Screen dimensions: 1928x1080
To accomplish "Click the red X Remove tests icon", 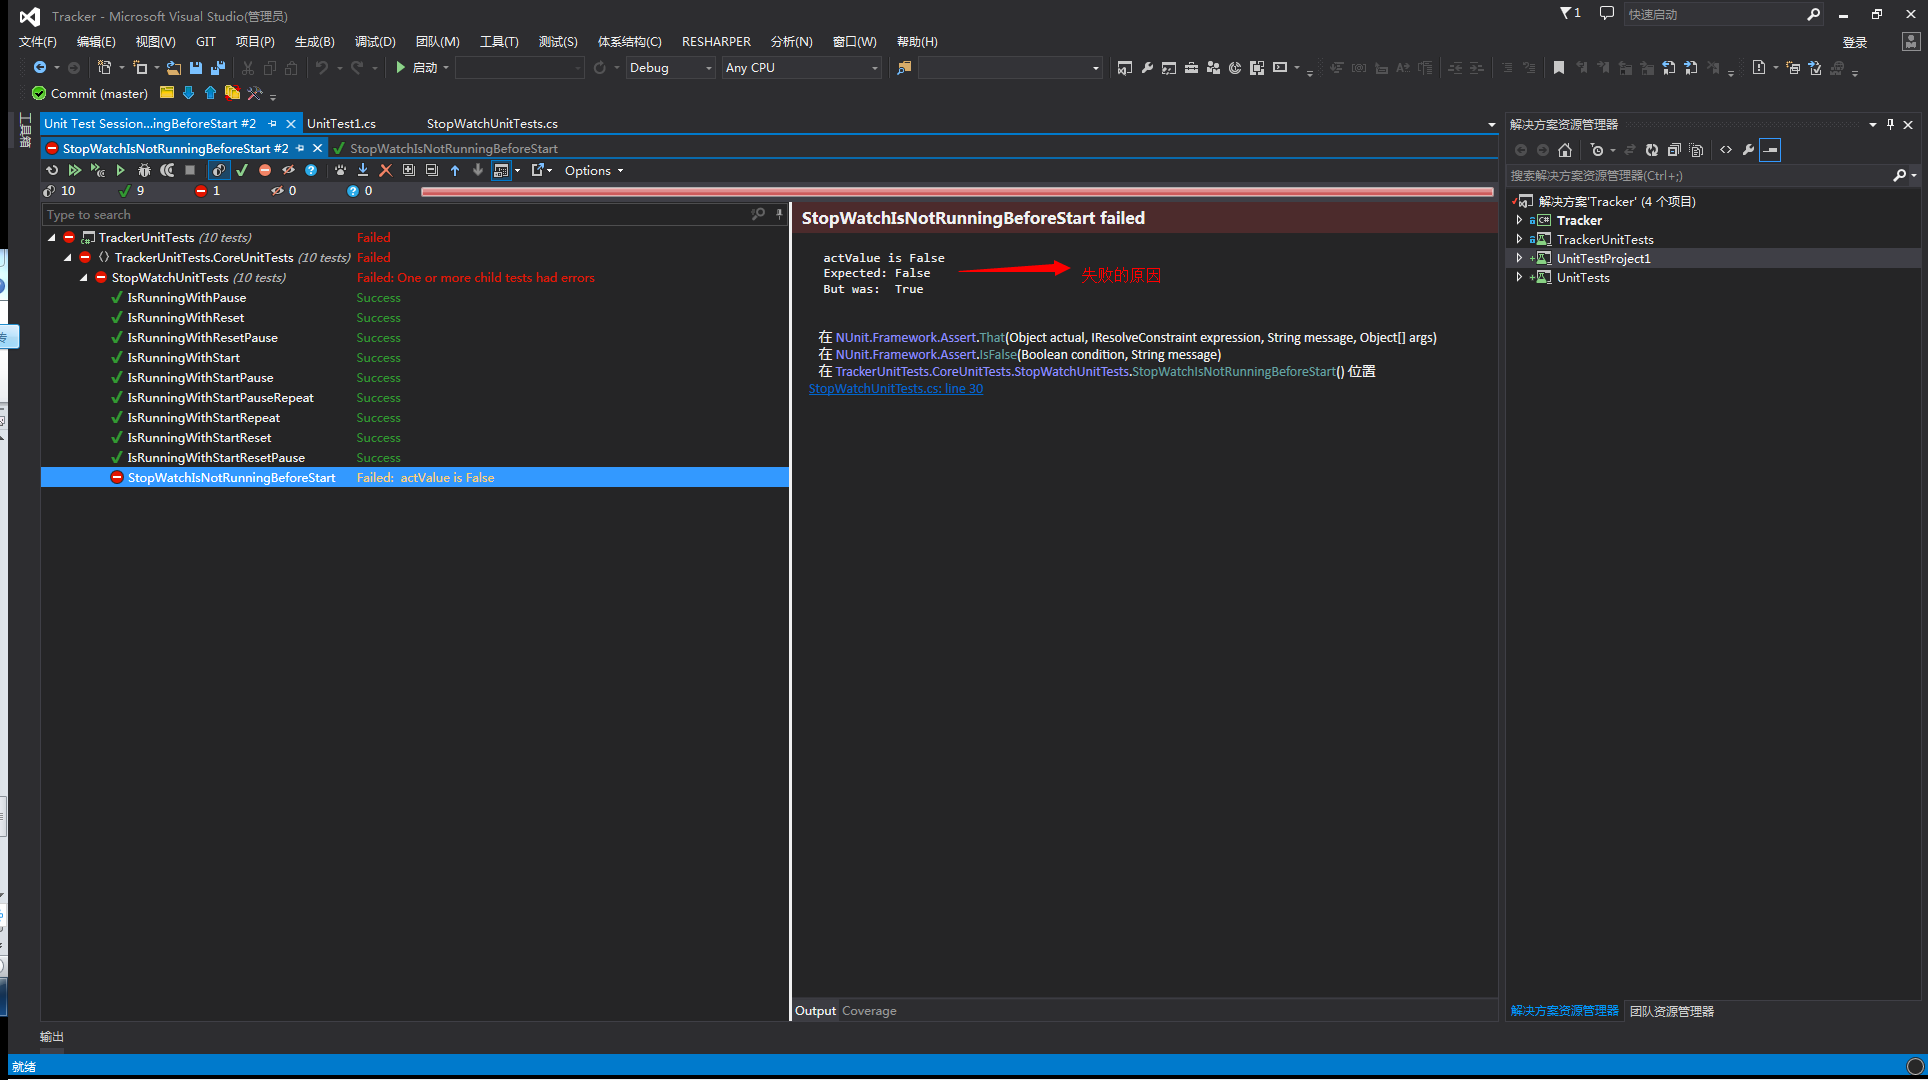I will click(385, 170).
